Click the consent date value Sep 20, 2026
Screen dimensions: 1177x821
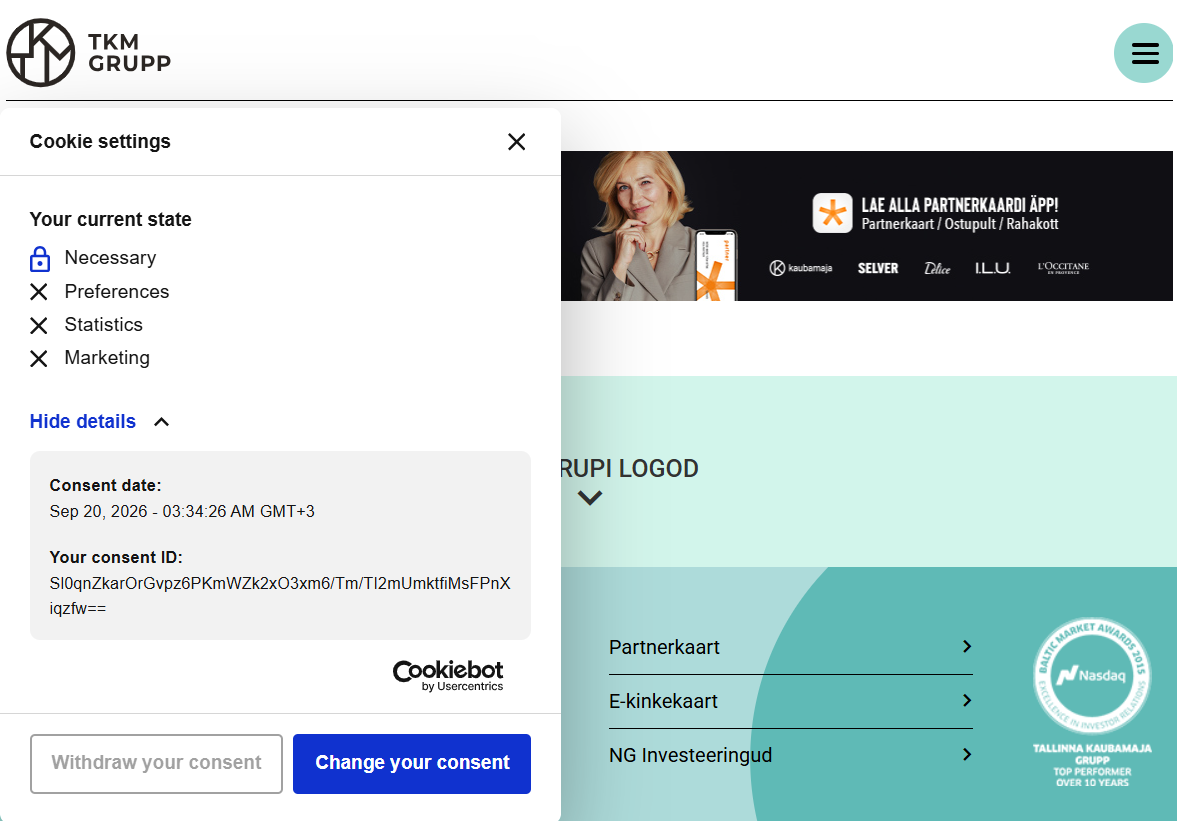coord(182,512)
